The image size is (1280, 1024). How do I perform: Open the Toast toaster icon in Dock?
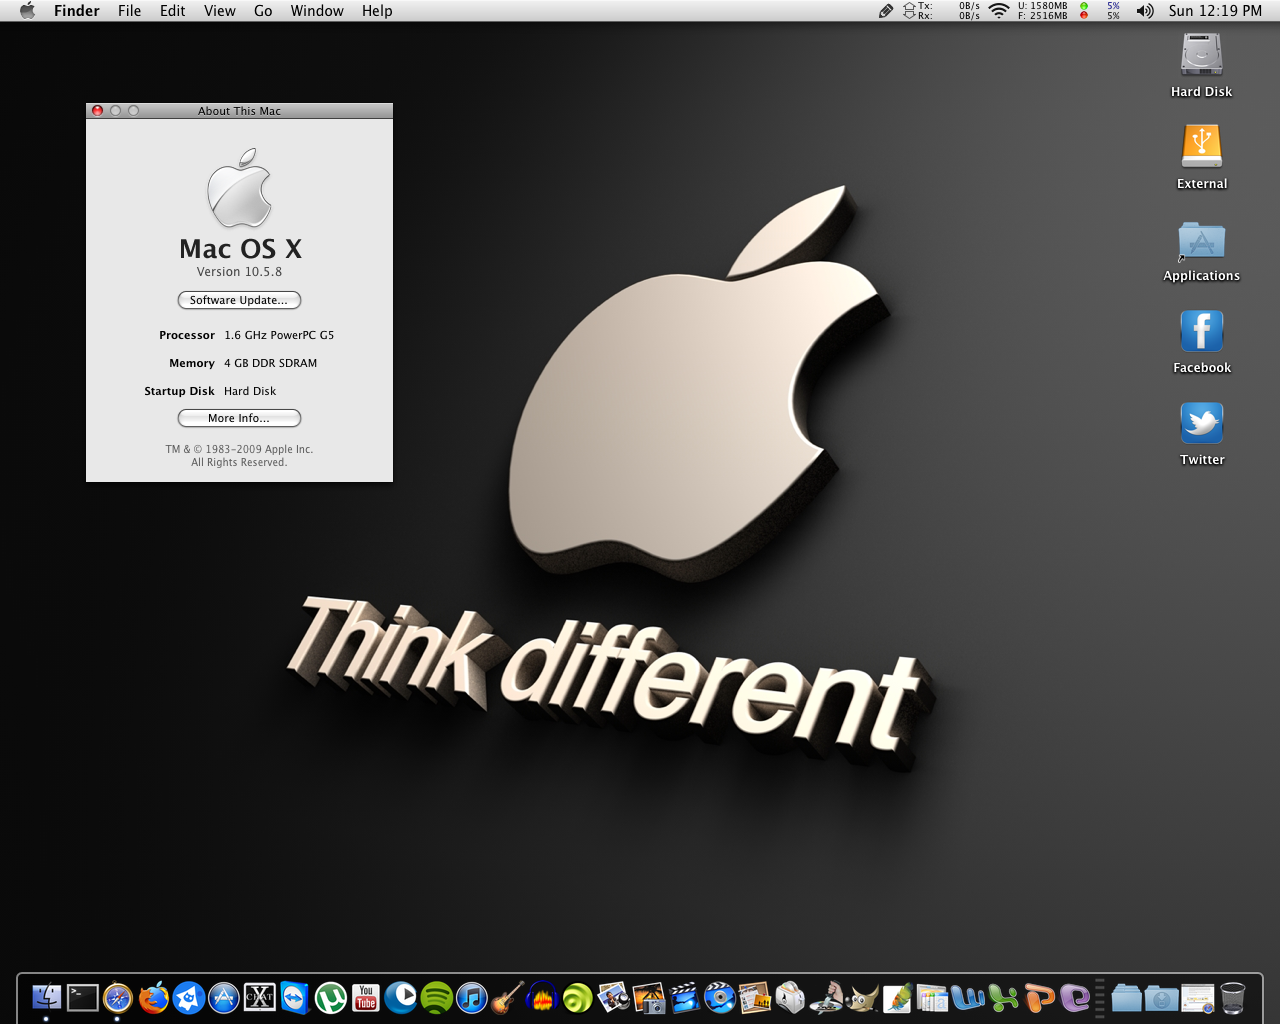click(x=790, y=997)
